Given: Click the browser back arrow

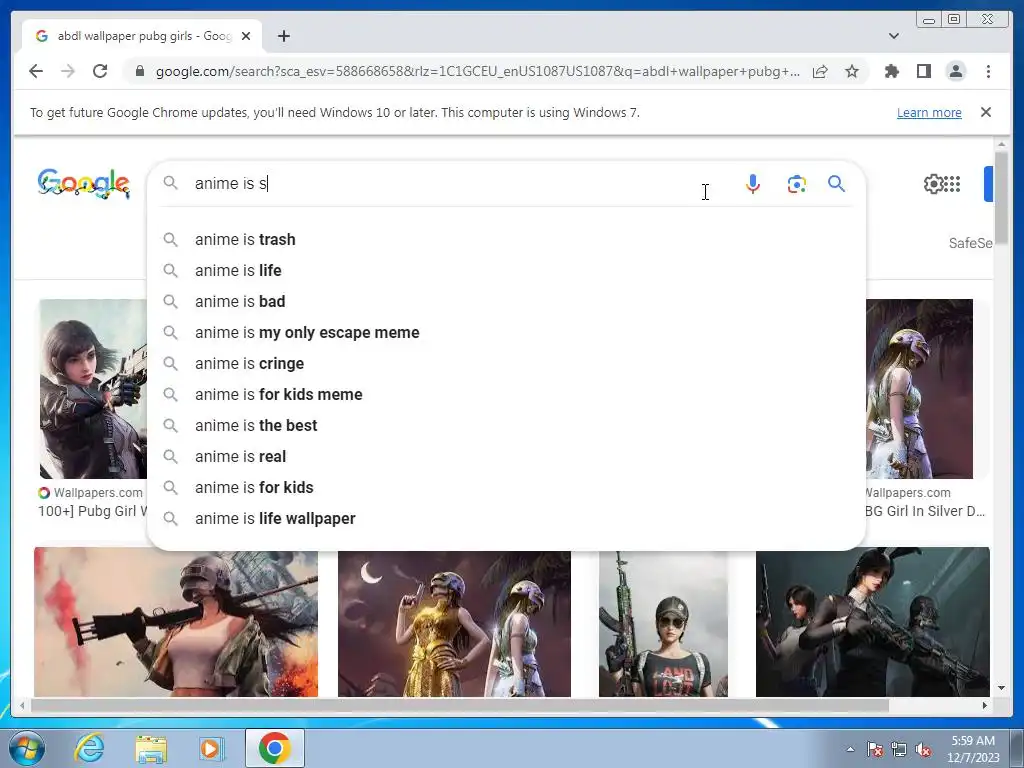Looking at the screenshot, I should pos(36,71).
